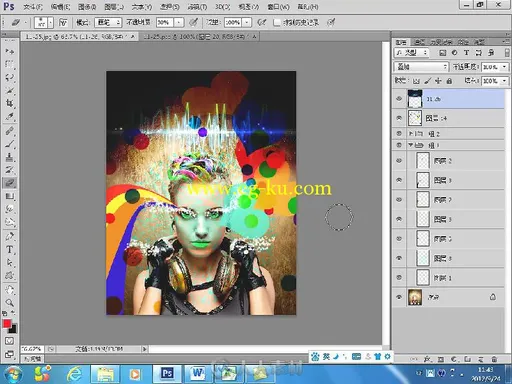Open the 3D(D) menu
Screen dimensions: 512x384
(222, 7)
